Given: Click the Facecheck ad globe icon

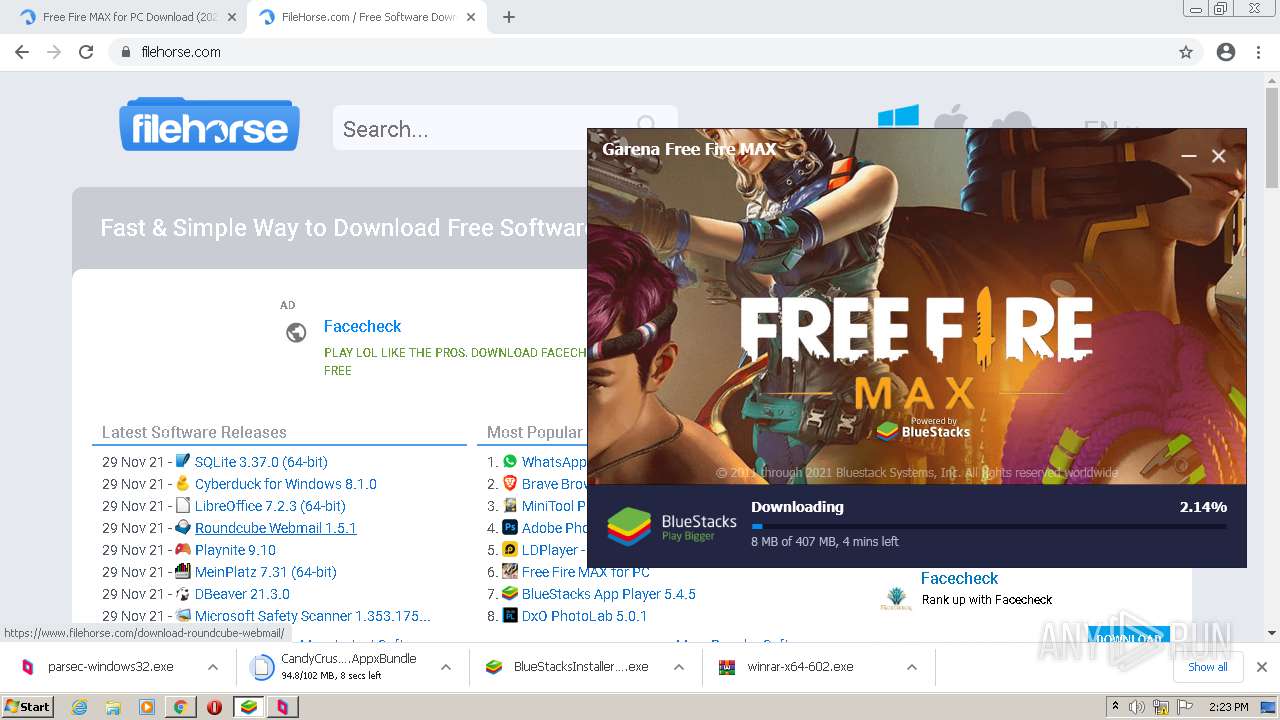Looking at the screenshot, I should (x=296, y=333).
